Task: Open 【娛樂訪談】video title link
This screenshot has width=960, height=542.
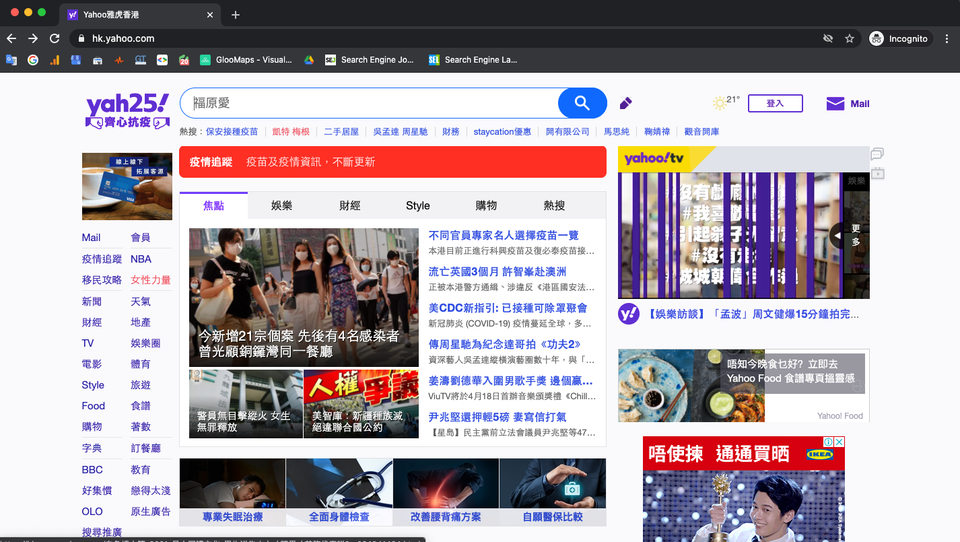Action: click(x=754, y=314)
